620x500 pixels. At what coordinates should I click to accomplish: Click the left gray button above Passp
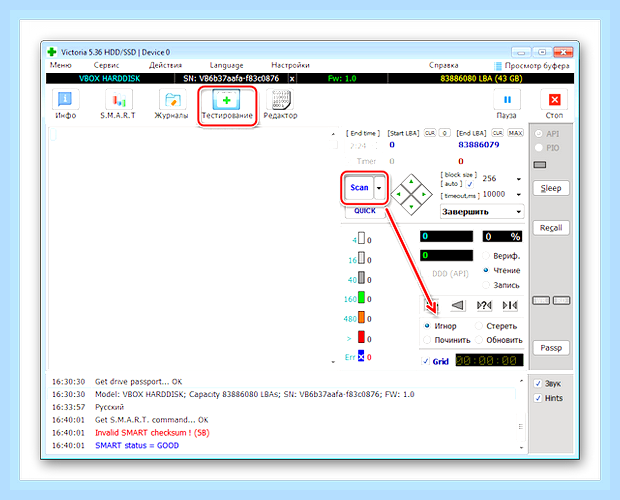541,301
